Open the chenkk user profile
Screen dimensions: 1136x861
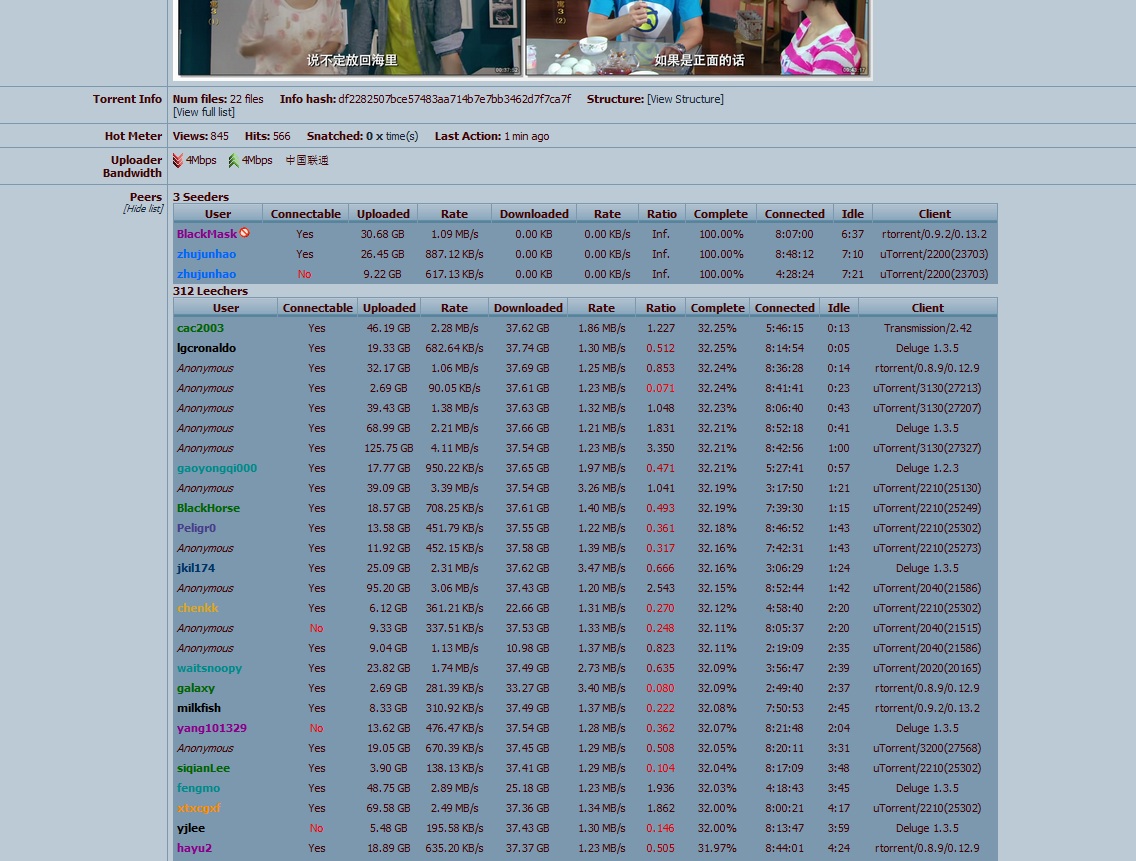pyautogui.click(x=198, y=608)
